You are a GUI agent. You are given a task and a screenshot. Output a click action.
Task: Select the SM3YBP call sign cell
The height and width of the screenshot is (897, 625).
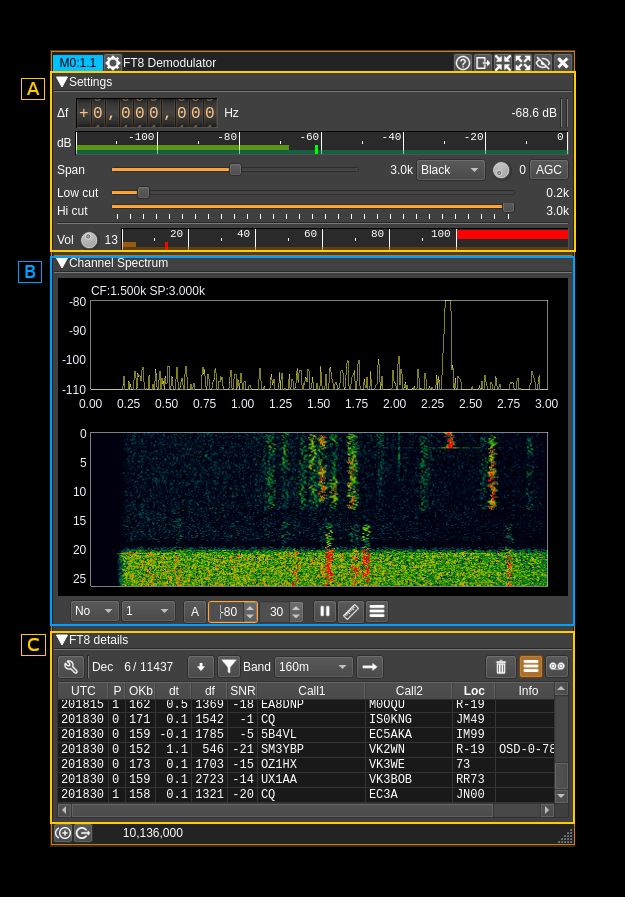312,749
